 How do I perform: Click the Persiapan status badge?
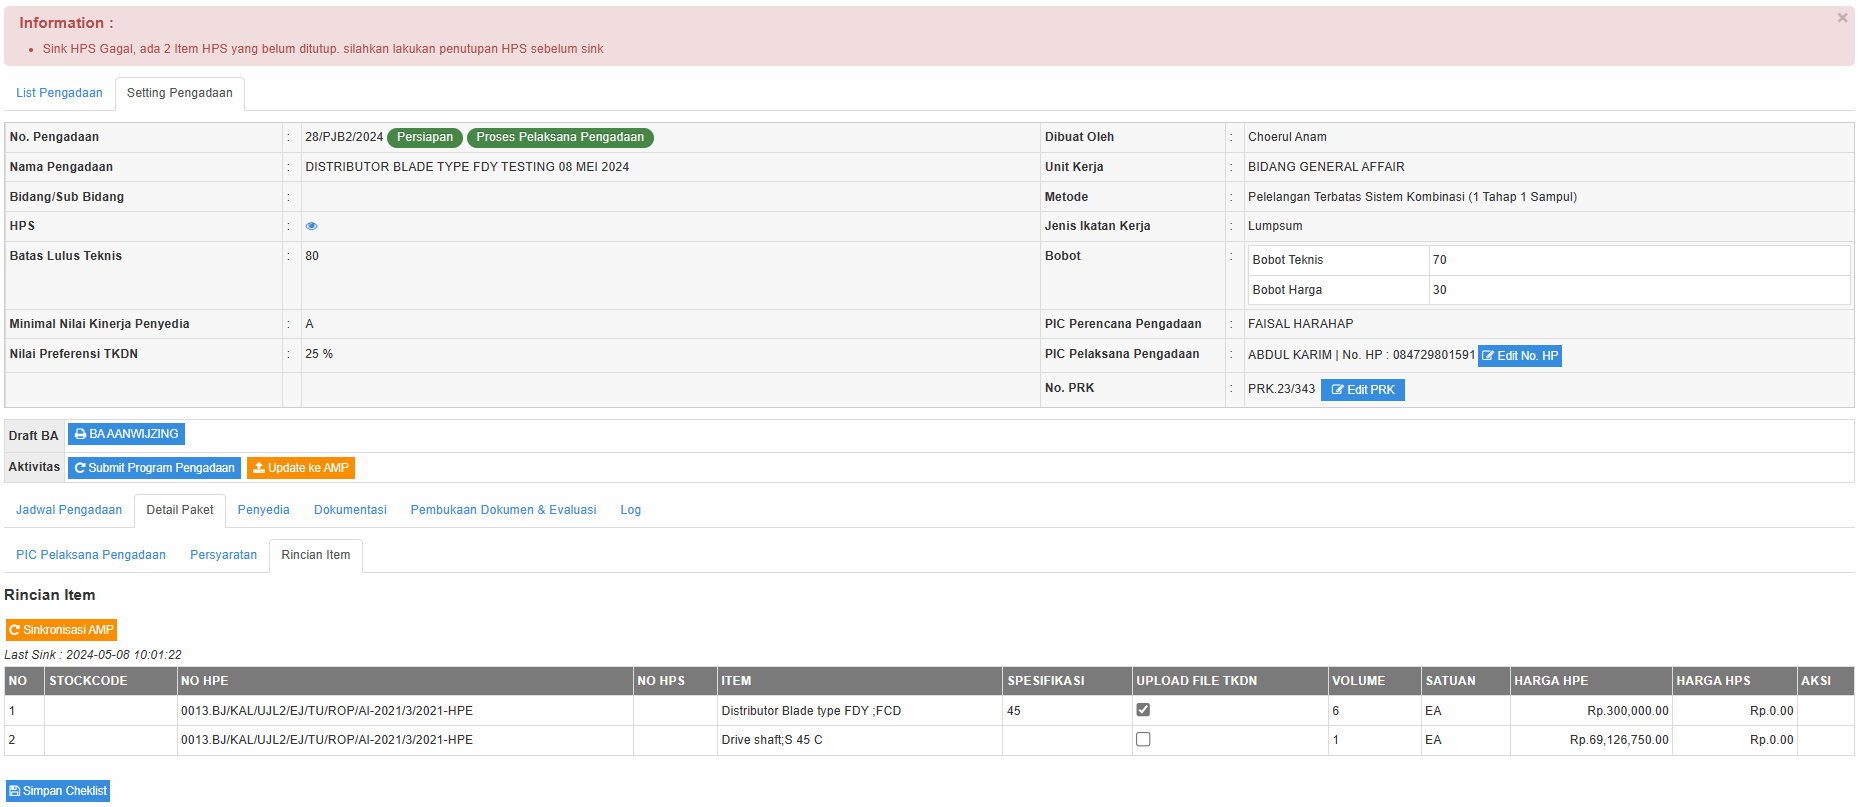pos(424,137)
